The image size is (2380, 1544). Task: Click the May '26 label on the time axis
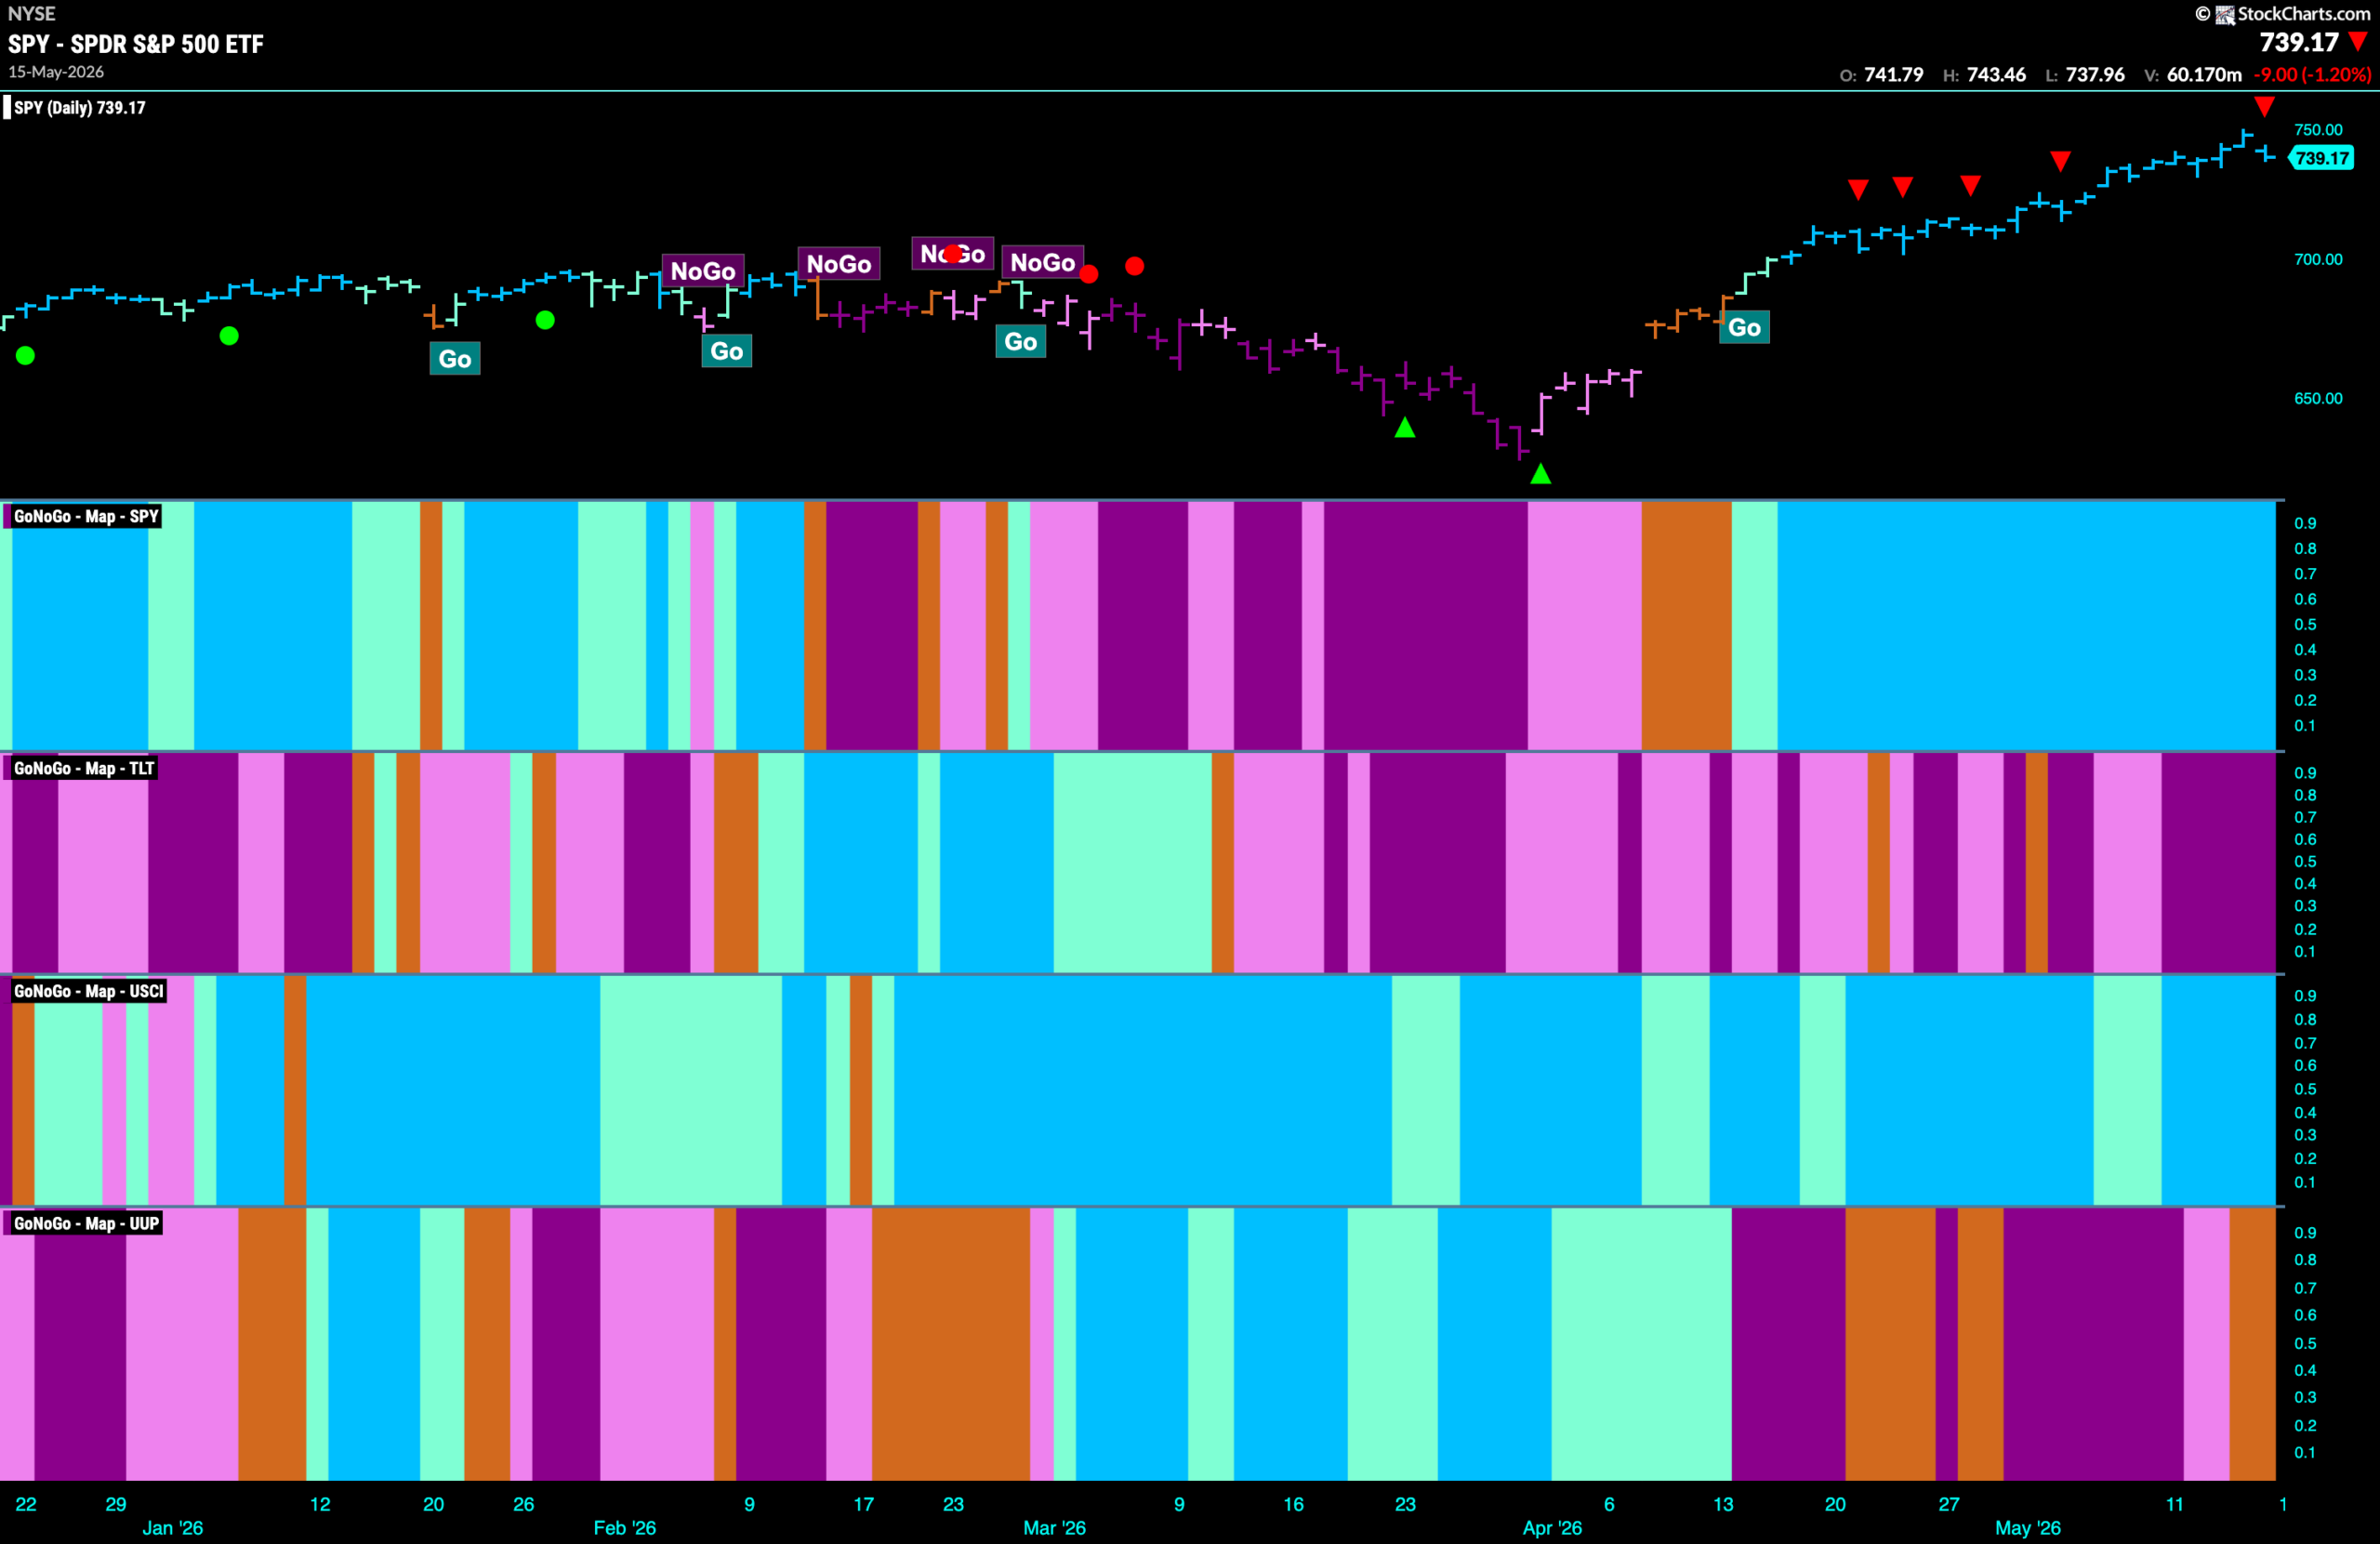click(2027, 1528)
